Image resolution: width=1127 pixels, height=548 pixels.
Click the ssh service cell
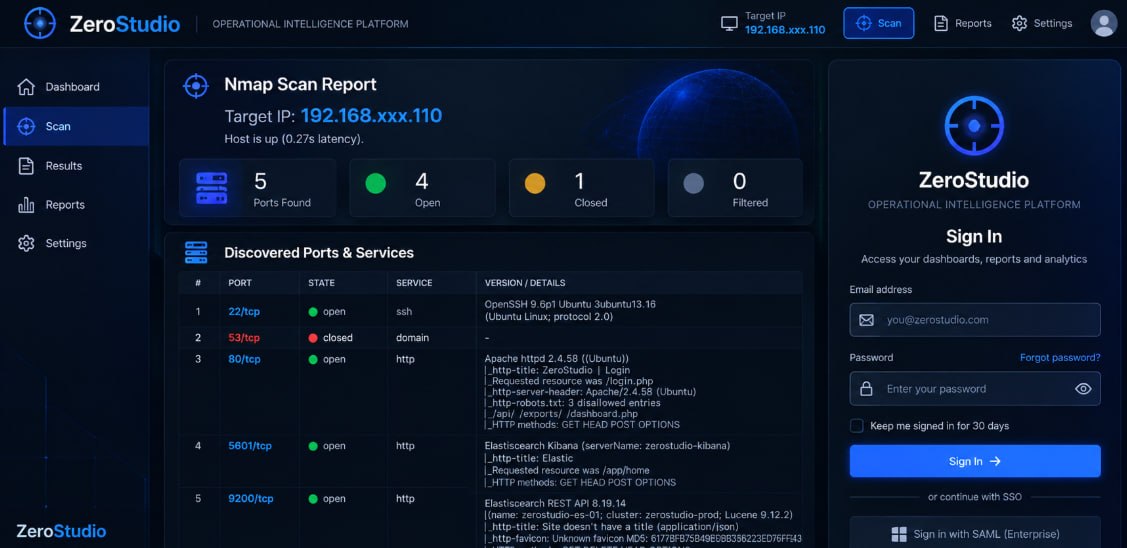pos(403,312)
